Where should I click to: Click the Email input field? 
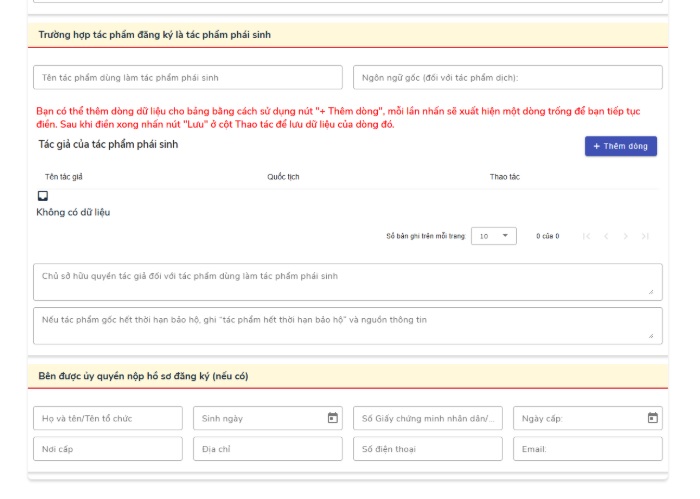click(588, 449)
